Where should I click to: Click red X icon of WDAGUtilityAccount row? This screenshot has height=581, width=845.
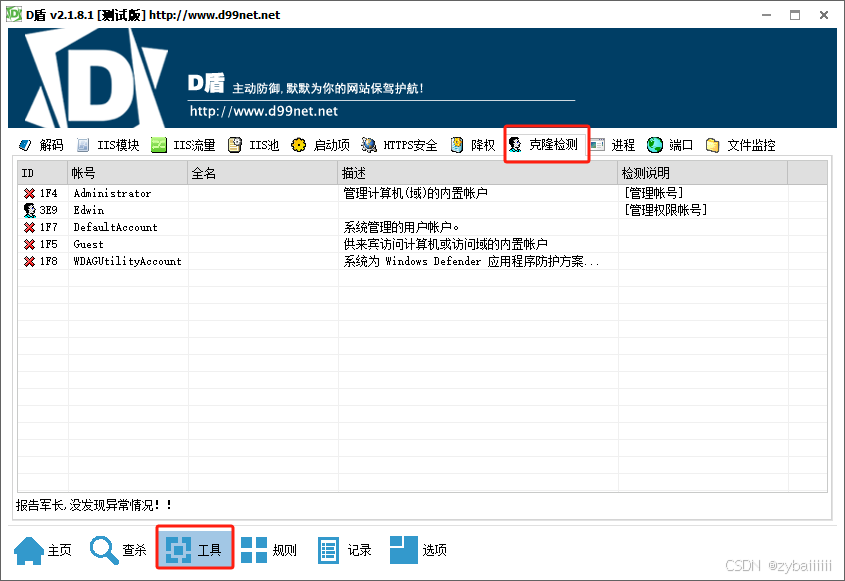click(30, 261)
